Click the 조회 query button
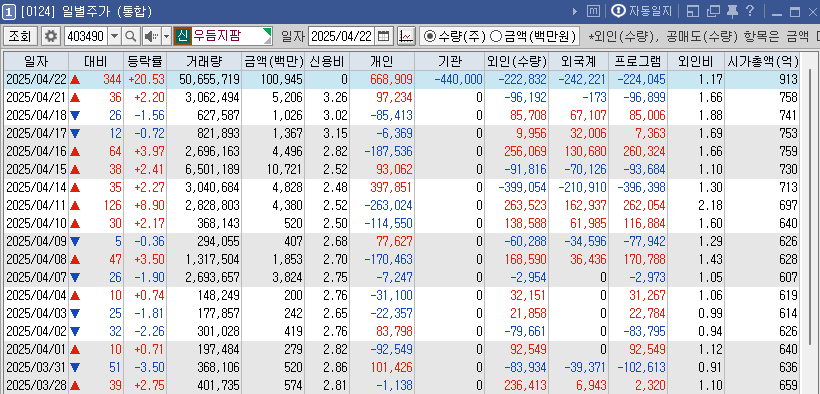The width and height of the screenshot is (820, 394). point(20,36)
